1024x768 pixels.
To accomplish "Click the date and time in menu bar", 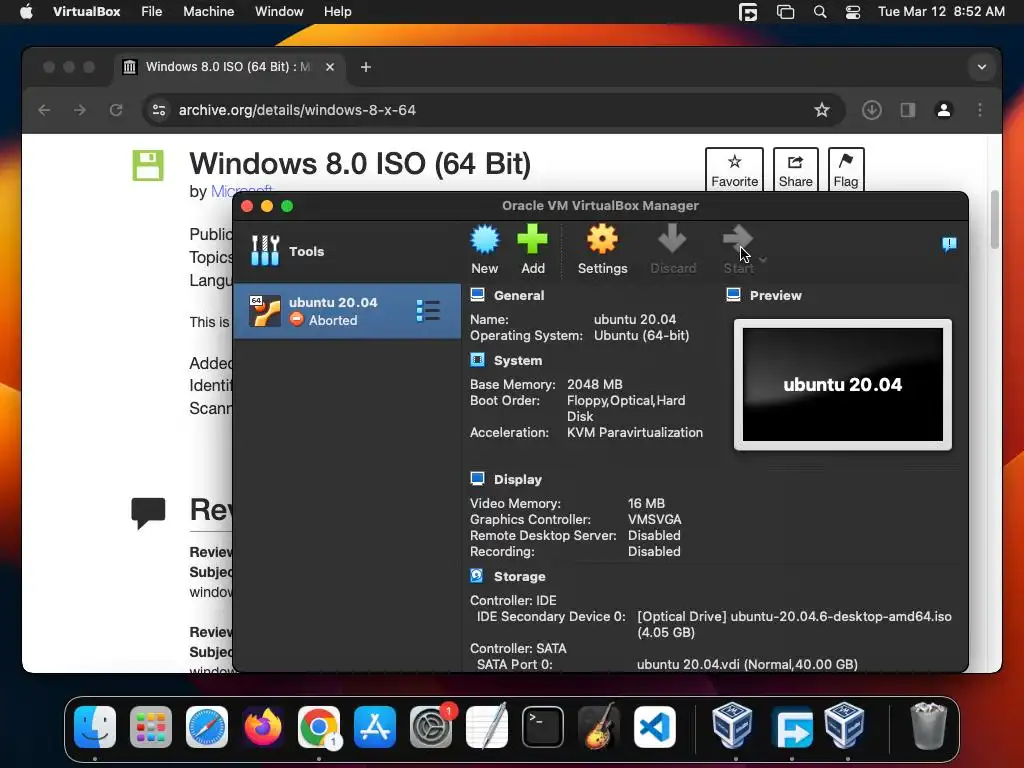I will tap(941, 12).
